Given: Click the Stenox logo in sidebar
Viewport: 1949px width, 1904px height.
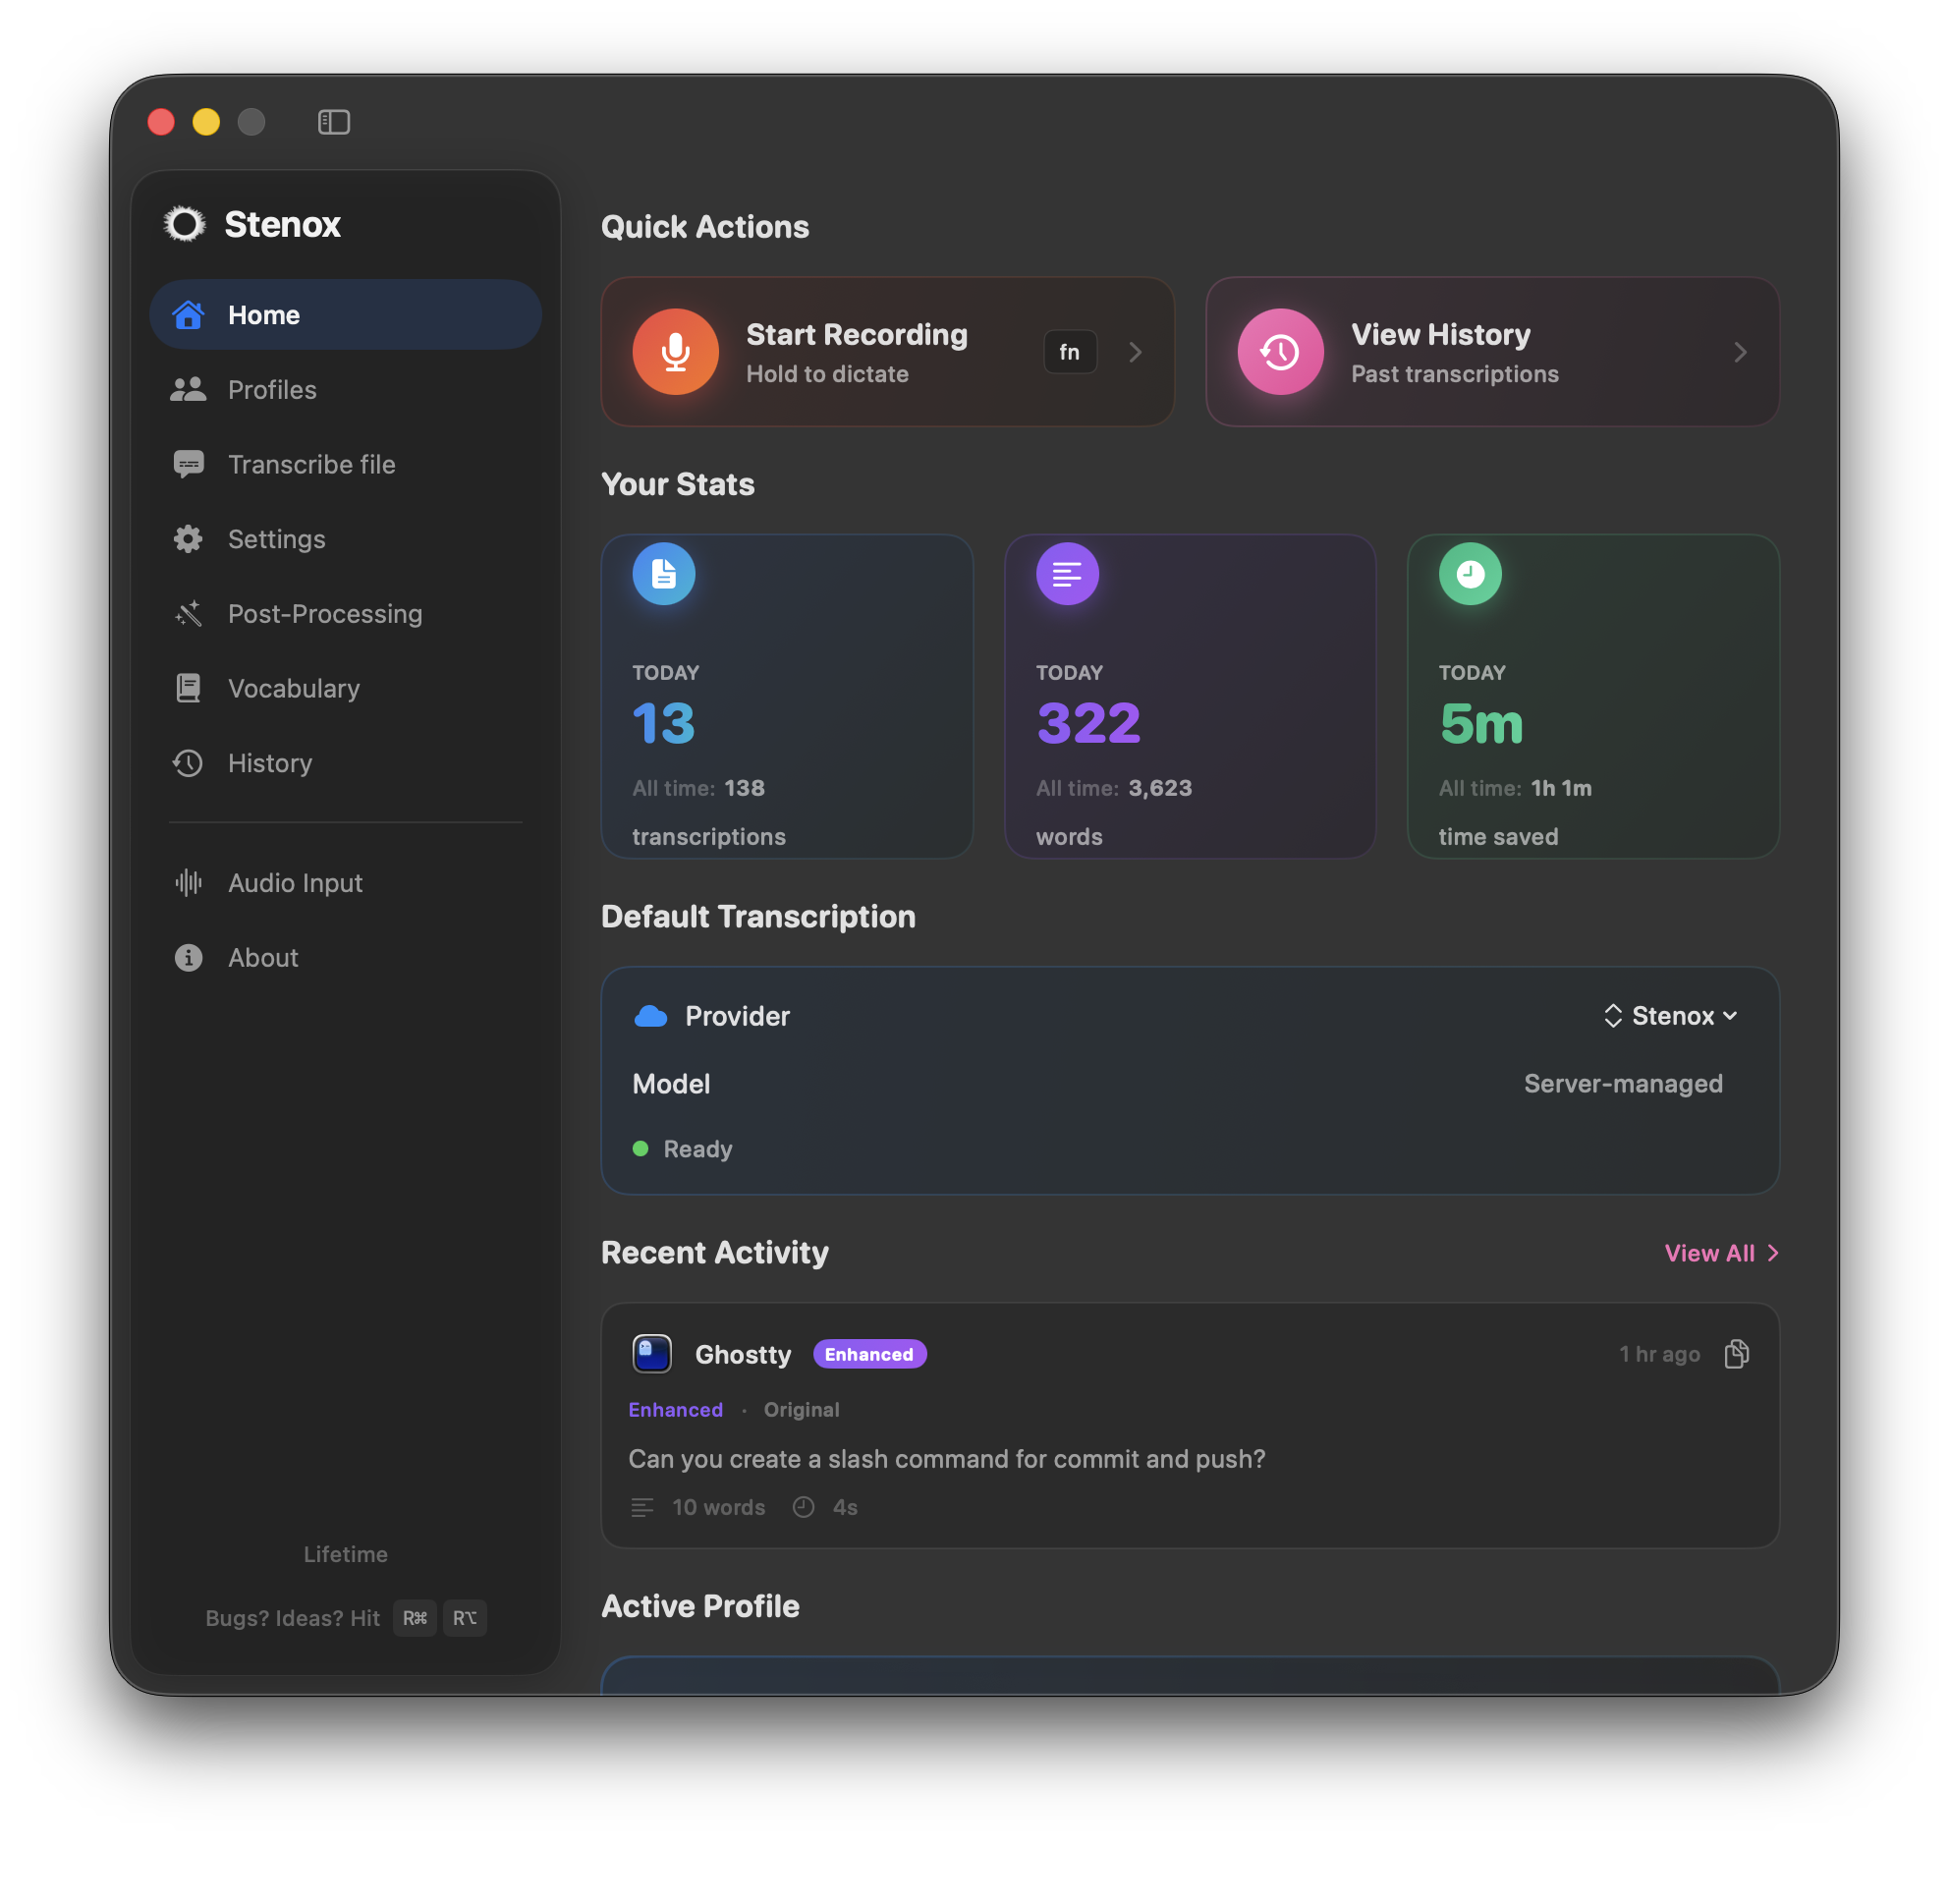Looking at the screenshot, I should point(185,224).
